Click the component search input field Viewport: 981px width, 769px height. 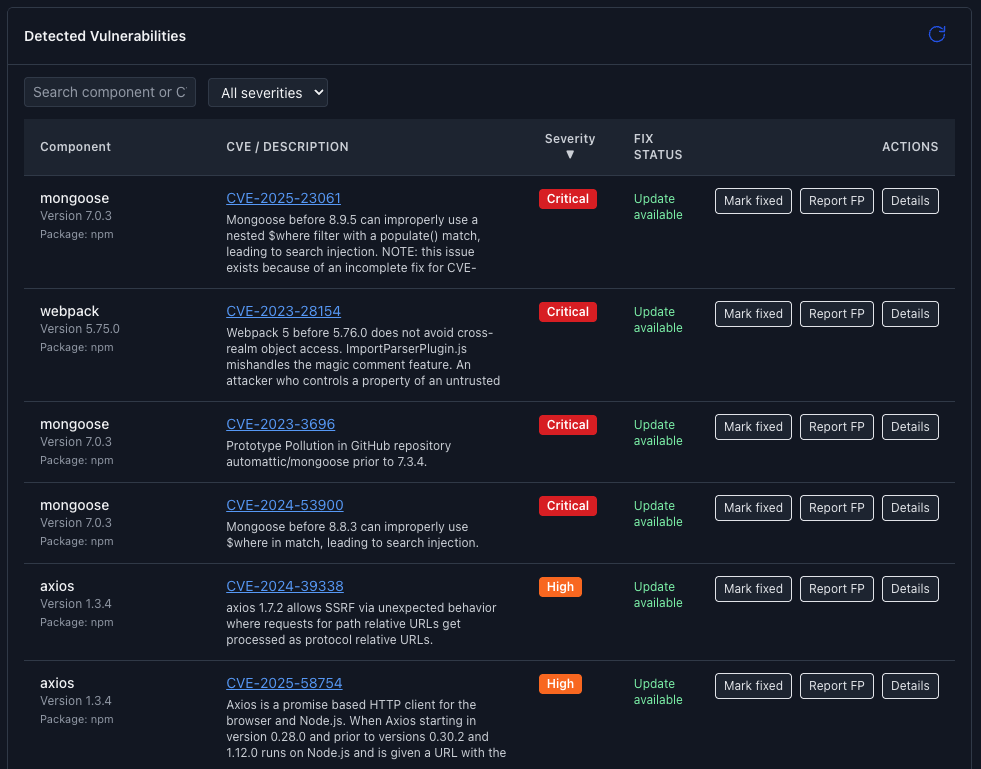pyautogui.click(x=109, y=92)
